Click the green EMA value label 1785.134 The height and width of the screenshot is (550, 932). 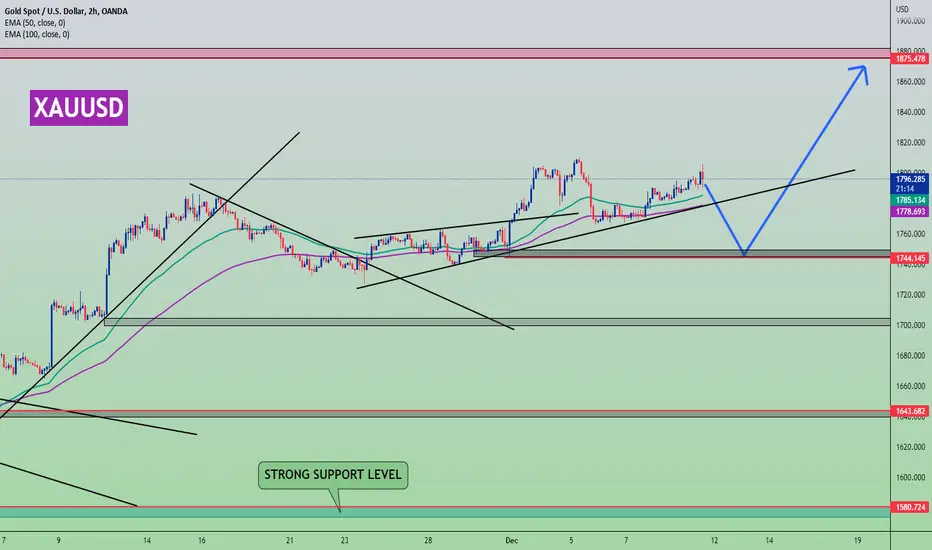click(910, 200)
